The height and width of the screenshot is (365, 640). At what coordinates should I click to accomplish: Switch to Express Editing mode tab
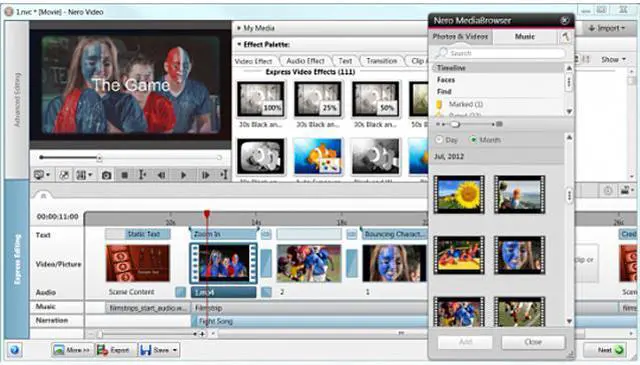coord(17,259)
